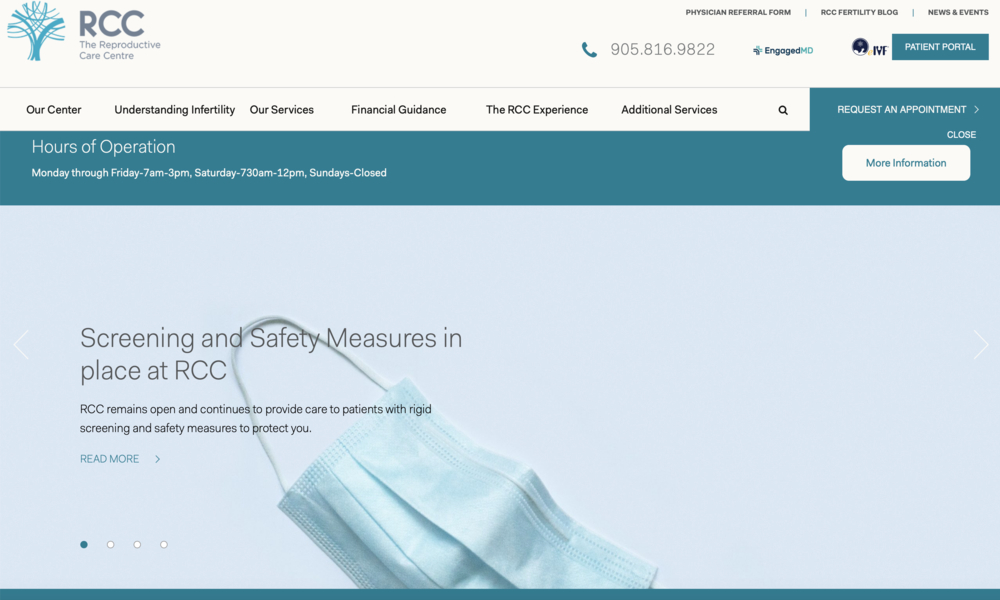The width and height of the screenshot is (1000, 600).
Task: Click the RCC tree logo
Action: coord(36,31)
